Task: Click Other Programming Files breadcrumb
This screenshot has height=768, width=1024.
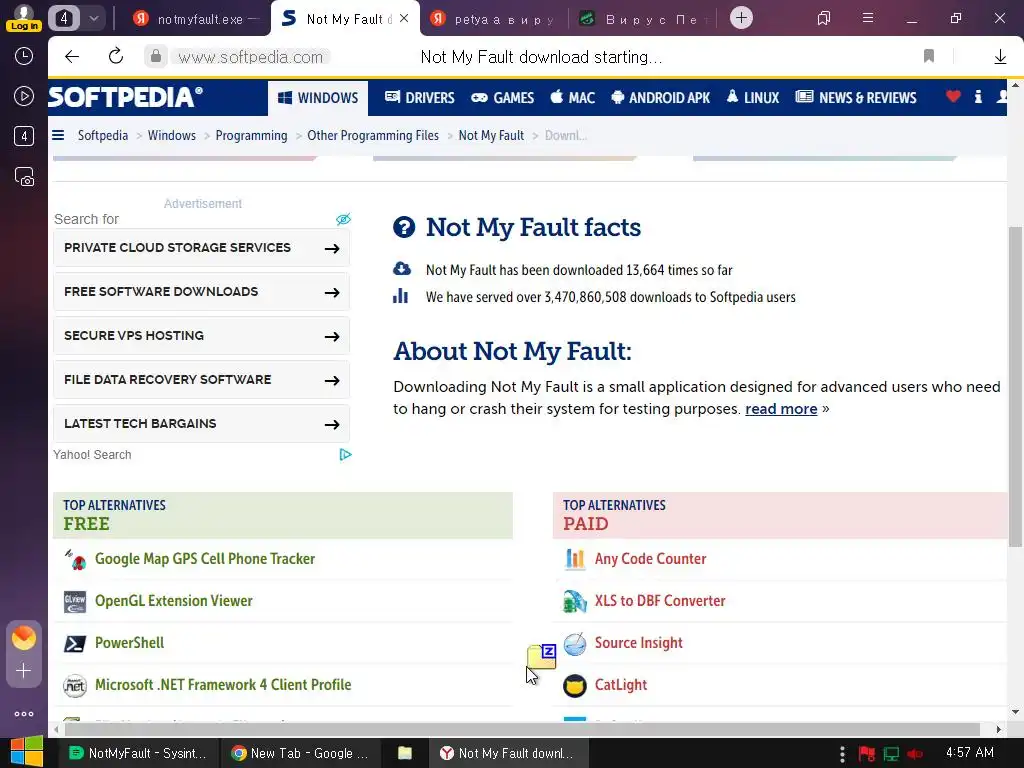Action: point(373,135)
